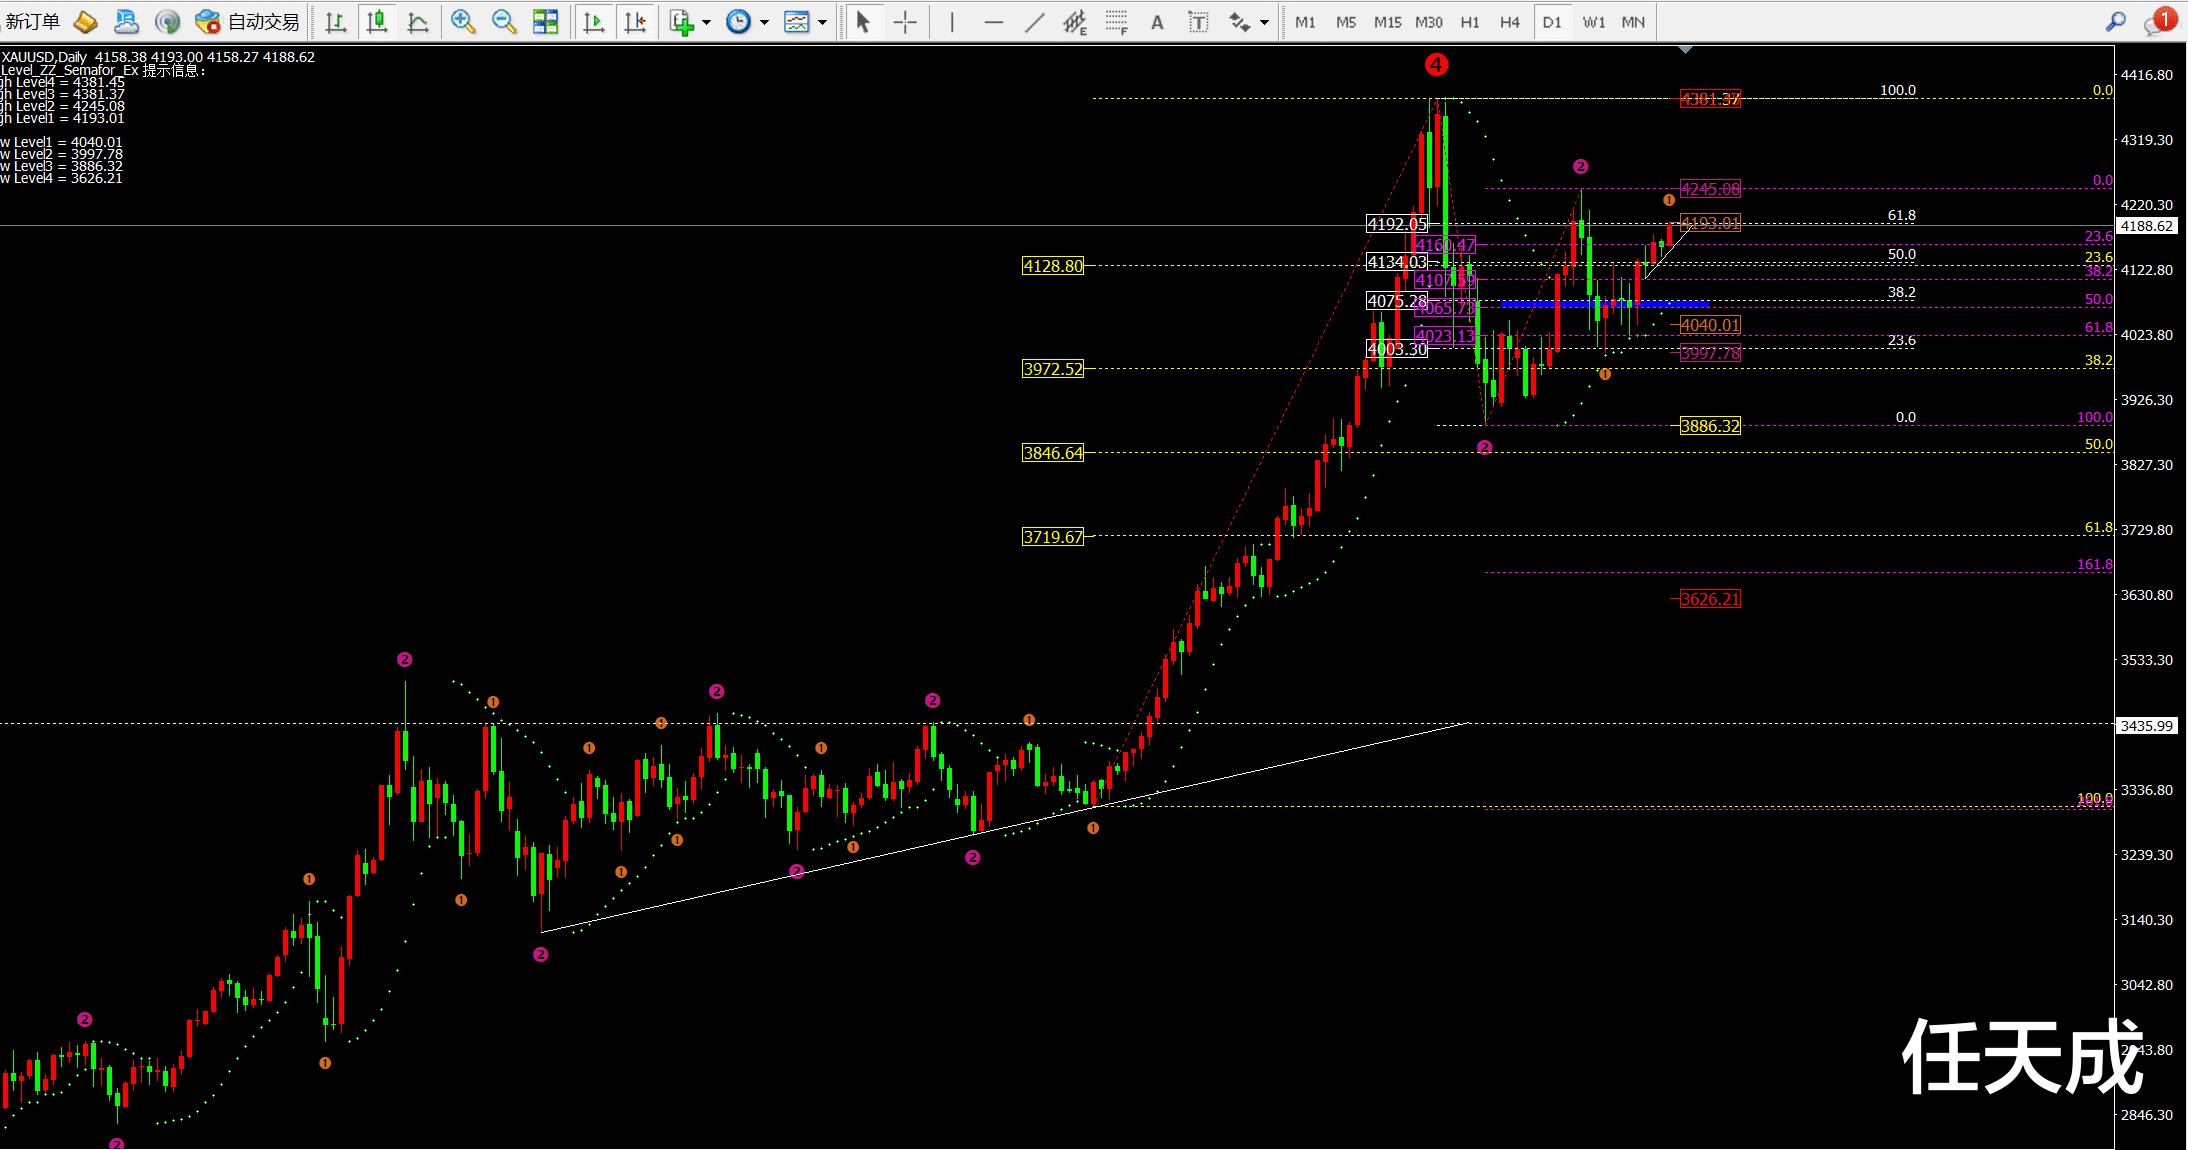Screen dimensions: 2188x1150
Task: Toggle the chart auto scroll button
Action: point(594,22)
